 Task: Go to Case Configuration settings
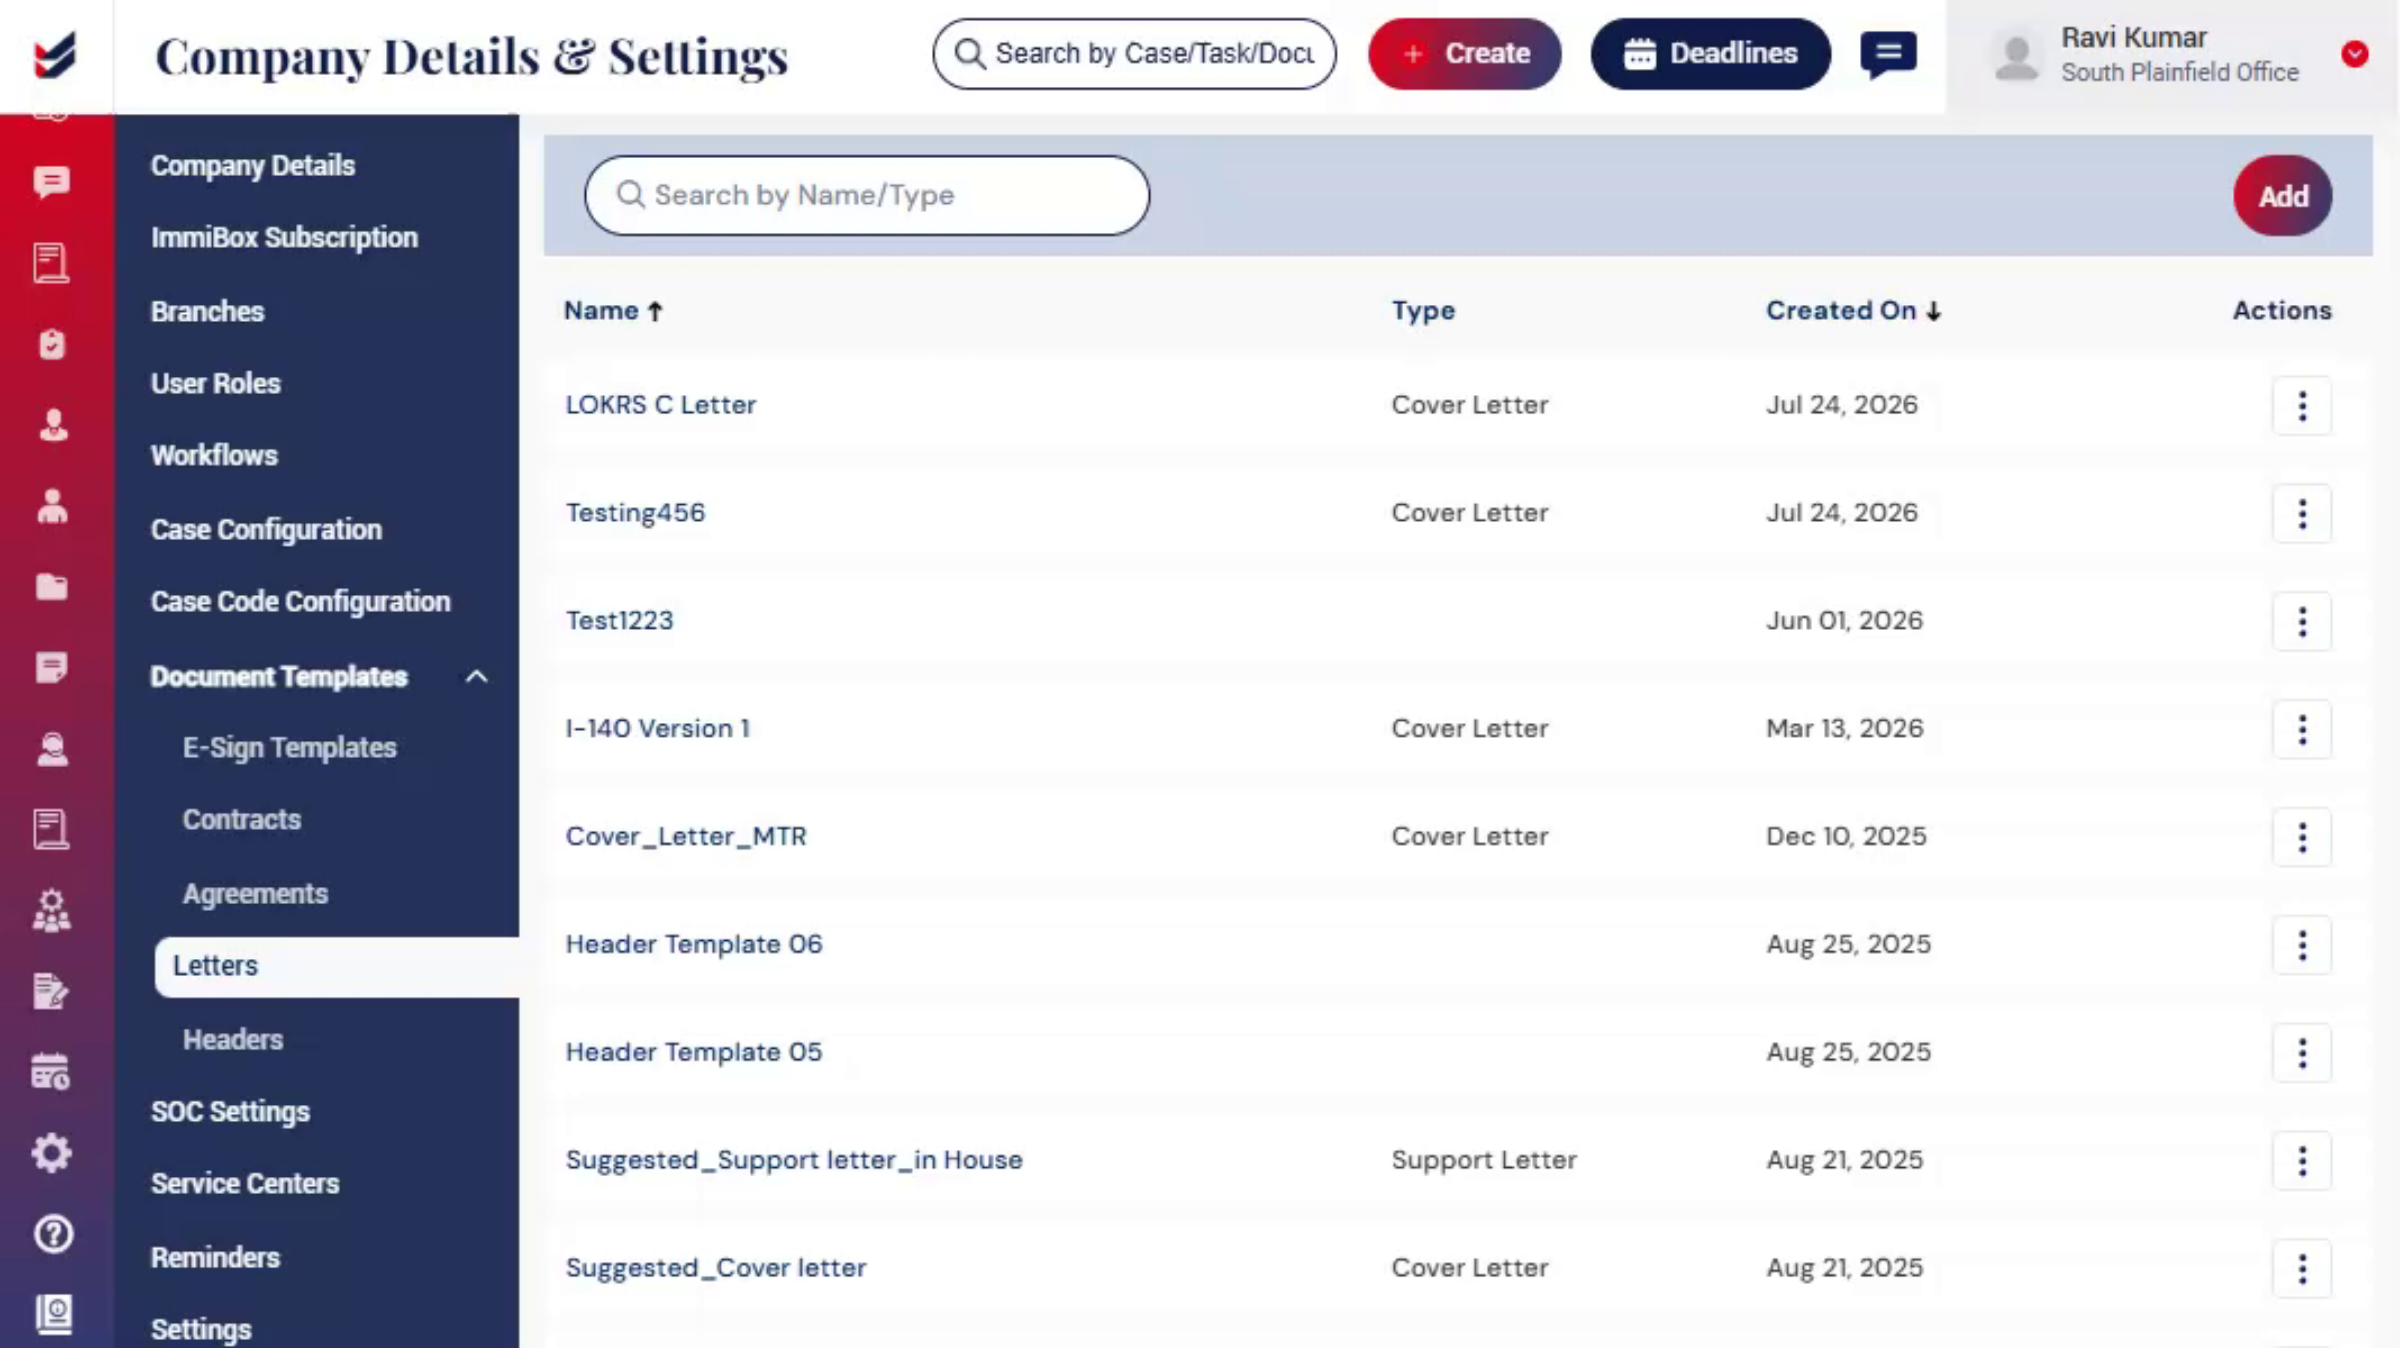coord(266,530)
